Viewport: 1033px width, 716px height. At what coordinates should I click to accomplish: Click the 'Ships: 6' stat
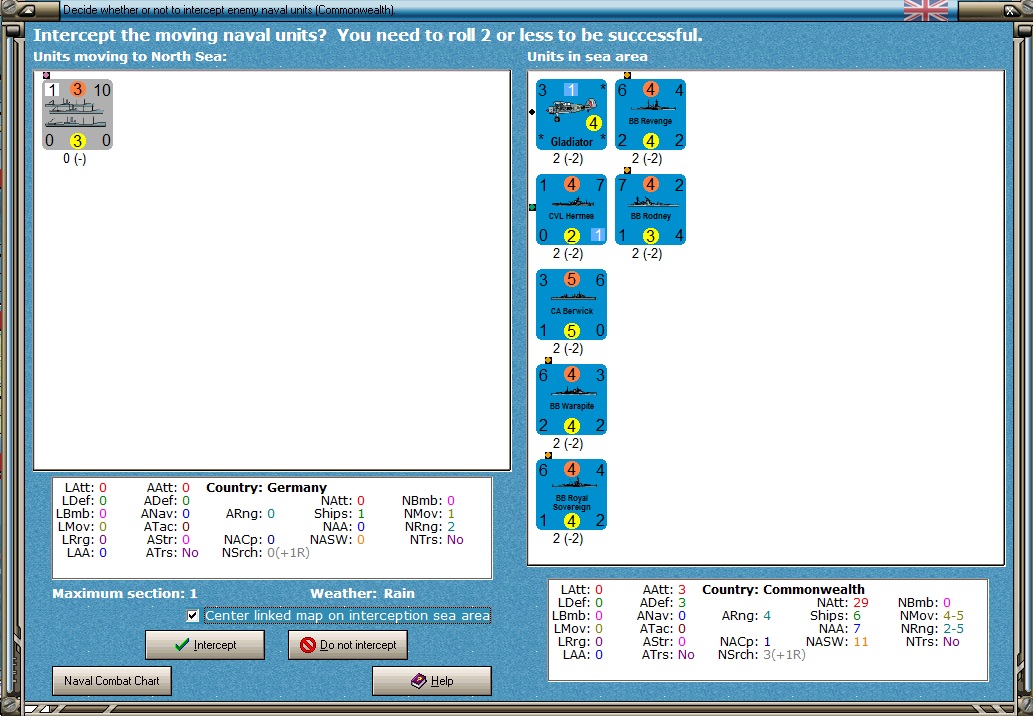point(835,616)
